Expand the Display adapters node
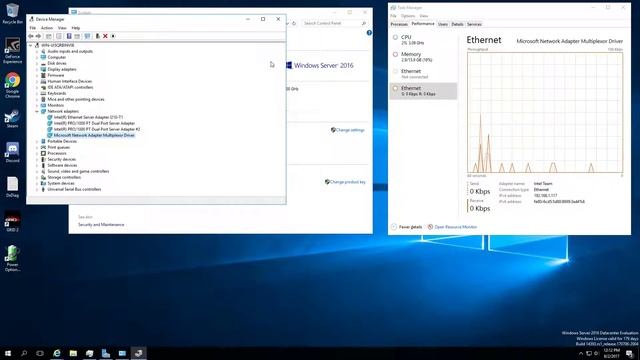Screen dimensions: 640x360 pos(37,69)
